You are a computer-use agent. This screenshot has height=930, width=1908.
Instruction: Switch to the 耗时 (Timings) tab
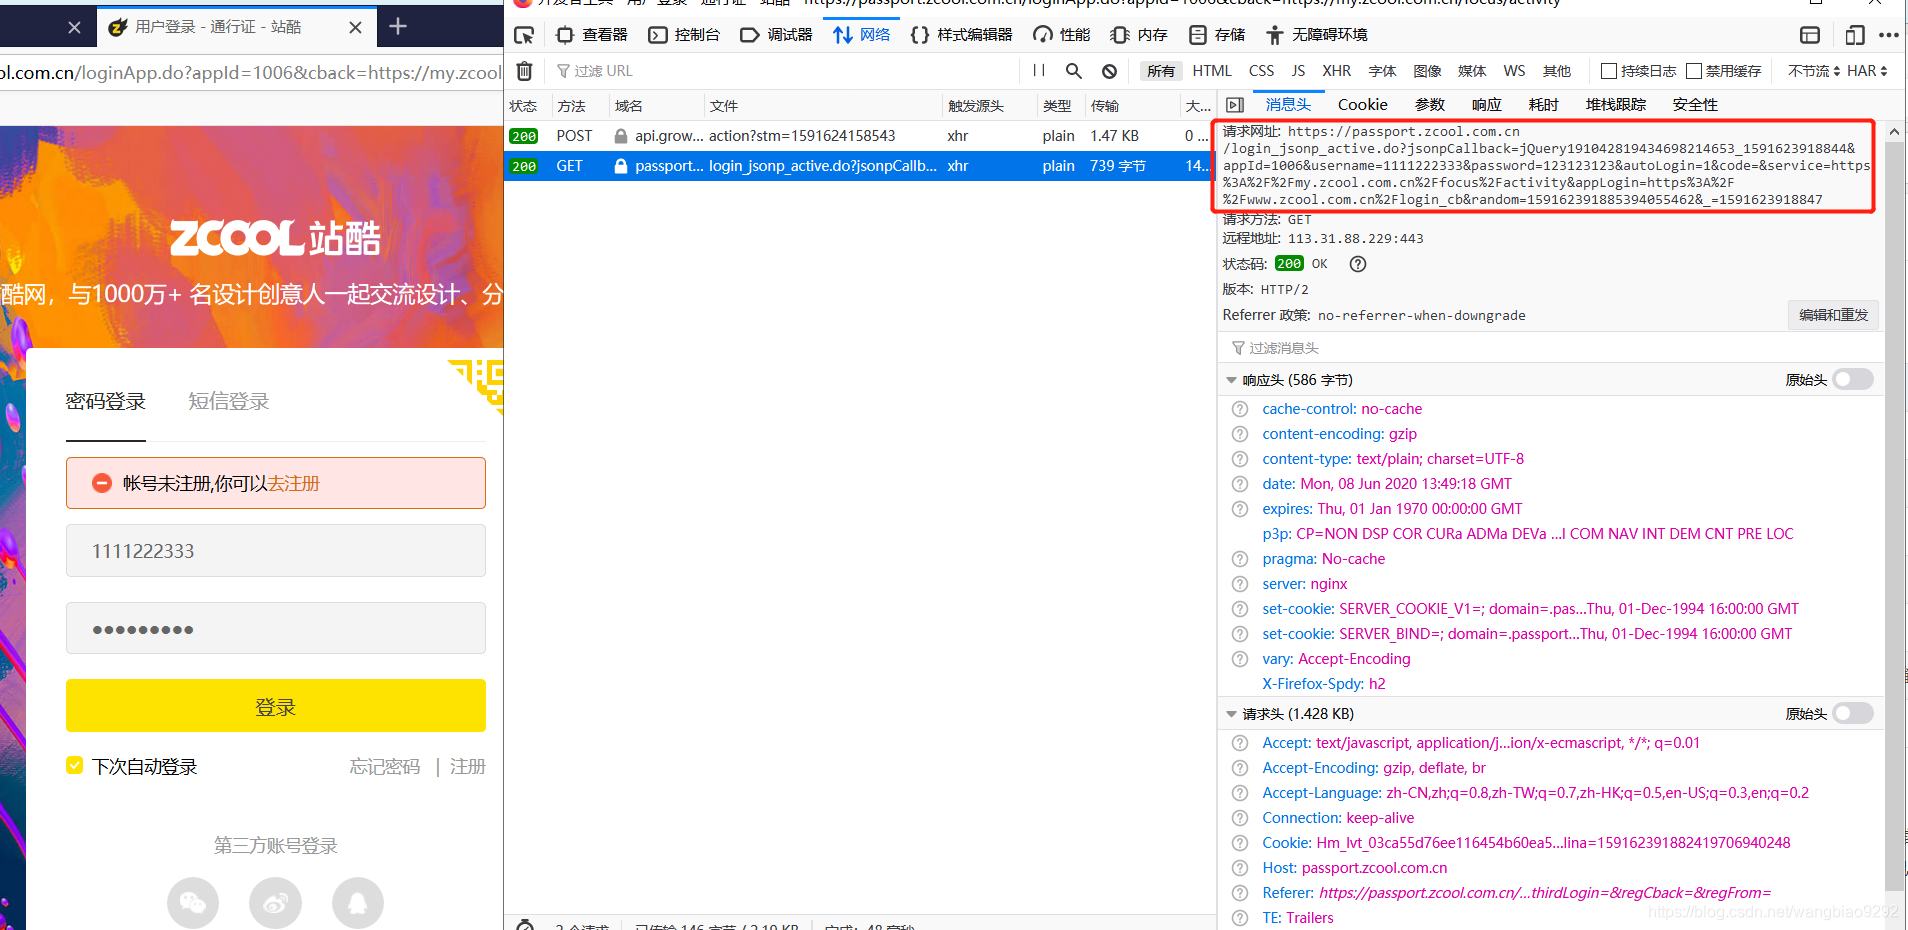pyautogui.click(x=1544, y=105)
